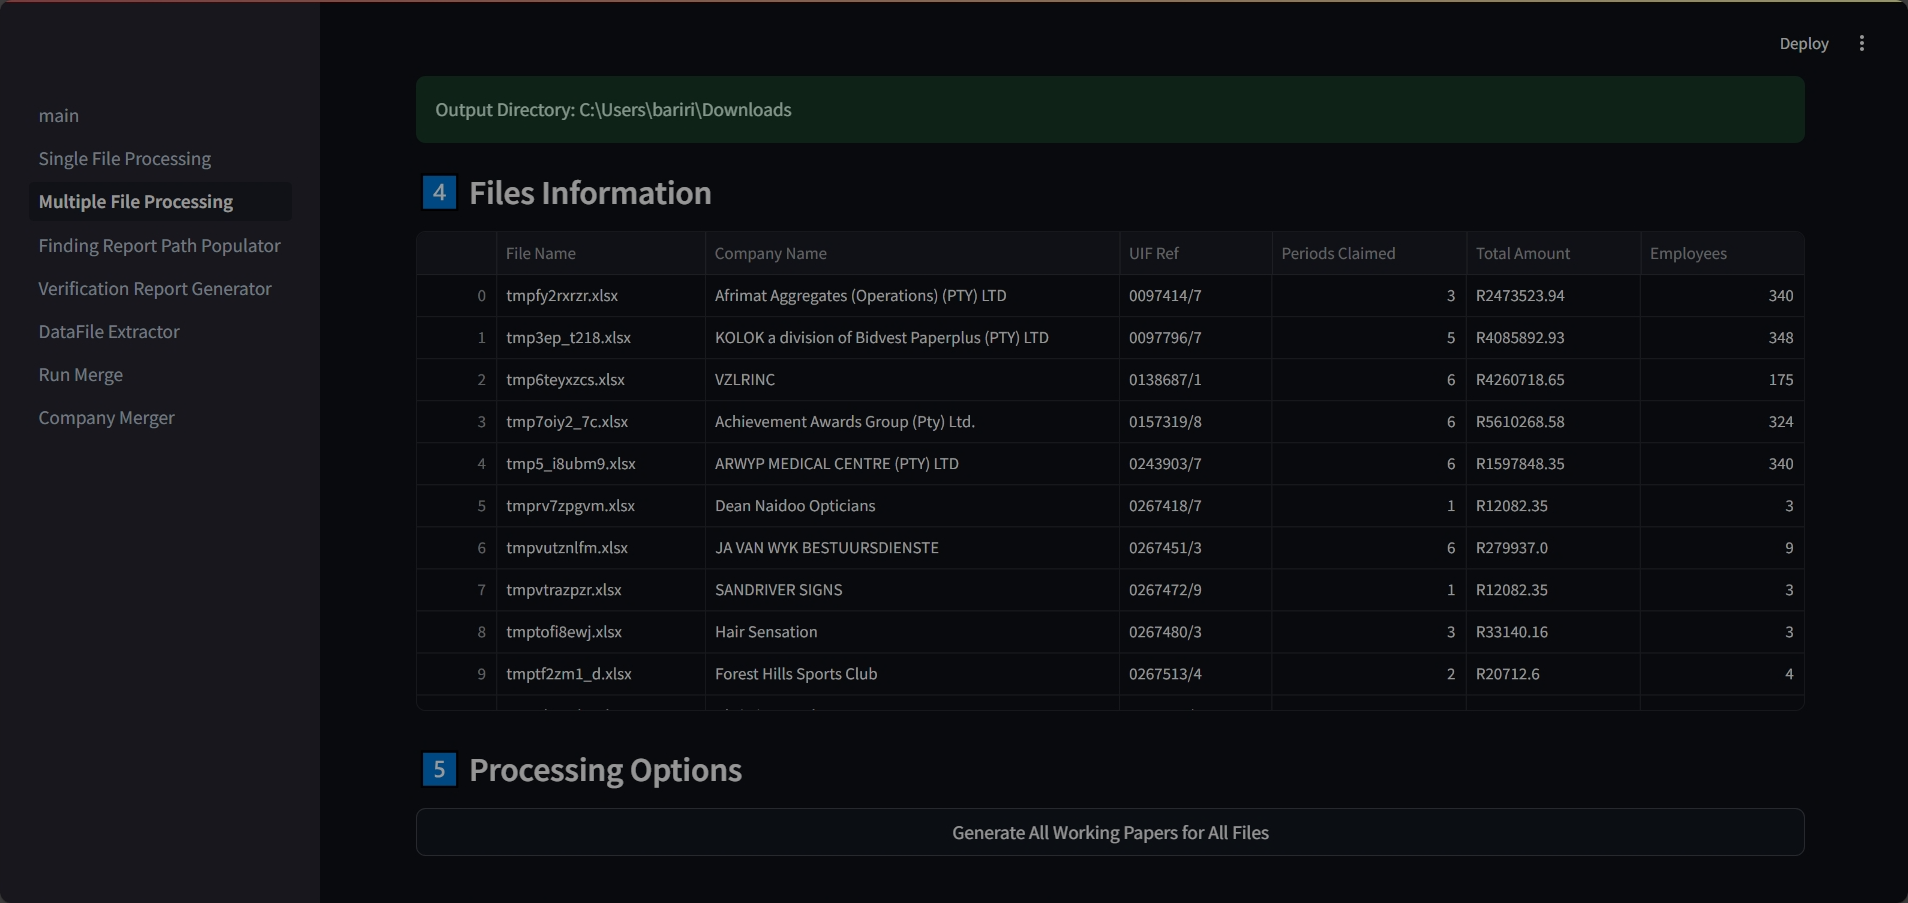Viewport: 1908px width, 903px height.
Task: Select file name tmp6teyxzcs.xlsx cell
Action: (600, 380)
